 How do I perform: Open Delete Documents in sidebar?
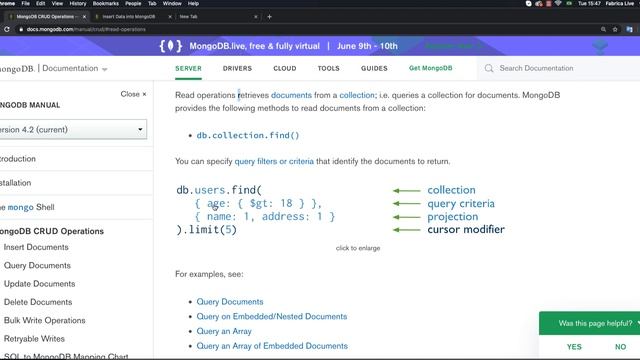(38, 302)
